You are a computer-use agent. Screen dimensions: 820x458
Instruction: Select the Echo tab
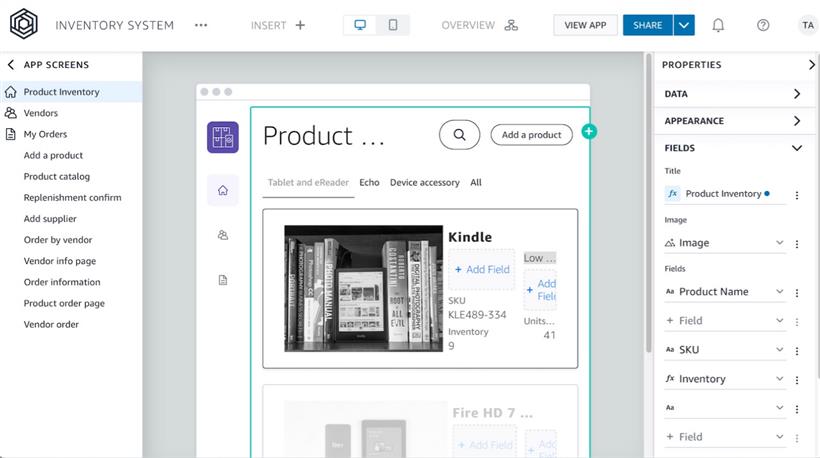click(369, 182)
